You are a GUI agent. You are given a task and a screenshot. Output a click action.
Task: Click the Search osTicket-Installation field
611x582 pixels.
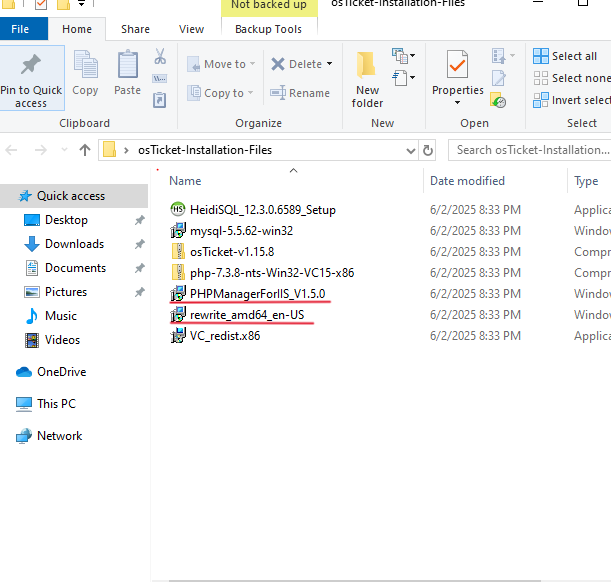click(x=532, y=150)
